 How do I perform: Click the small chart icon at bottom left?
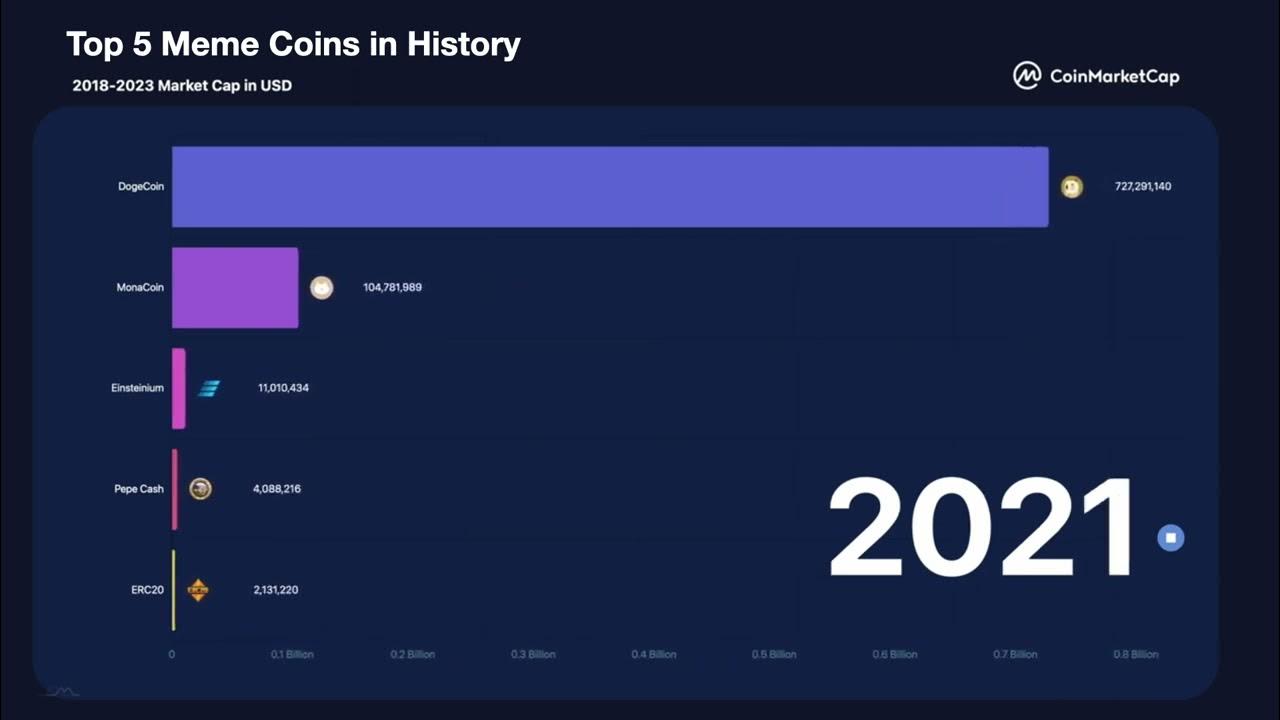[x=63, y=691]
